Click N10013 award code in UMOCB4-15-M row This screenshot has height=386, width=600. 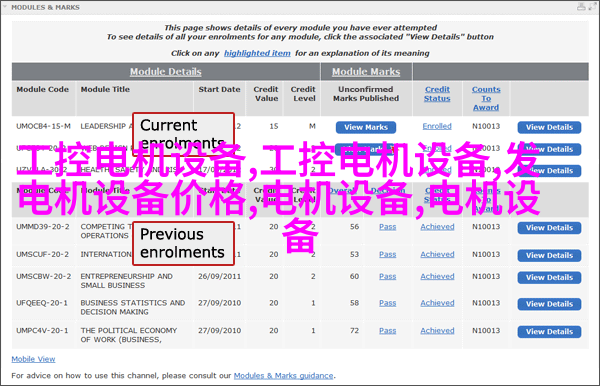[486, 126]
